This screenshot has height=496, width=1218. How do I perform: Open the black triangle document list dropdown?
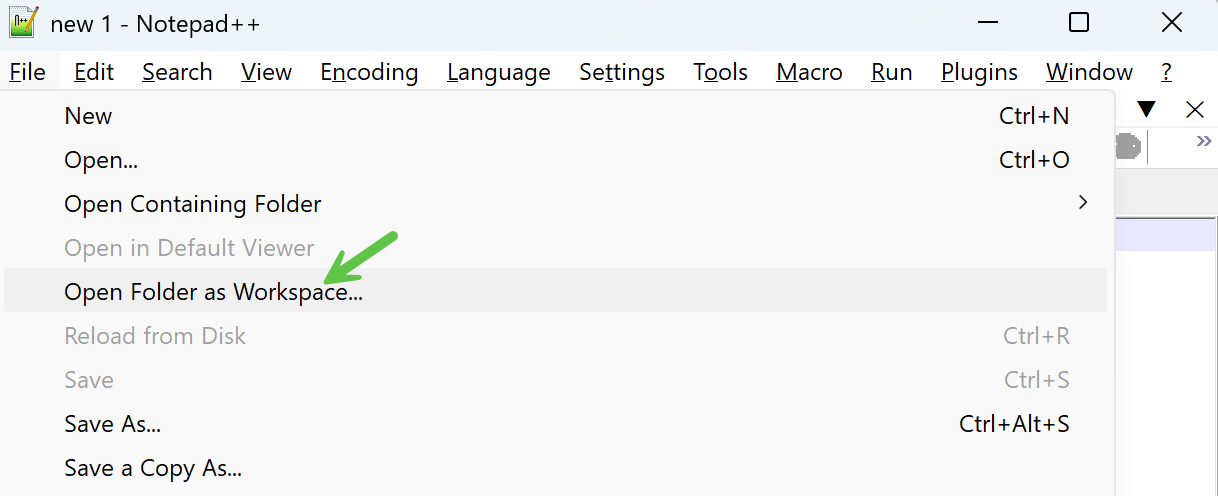1146,109
